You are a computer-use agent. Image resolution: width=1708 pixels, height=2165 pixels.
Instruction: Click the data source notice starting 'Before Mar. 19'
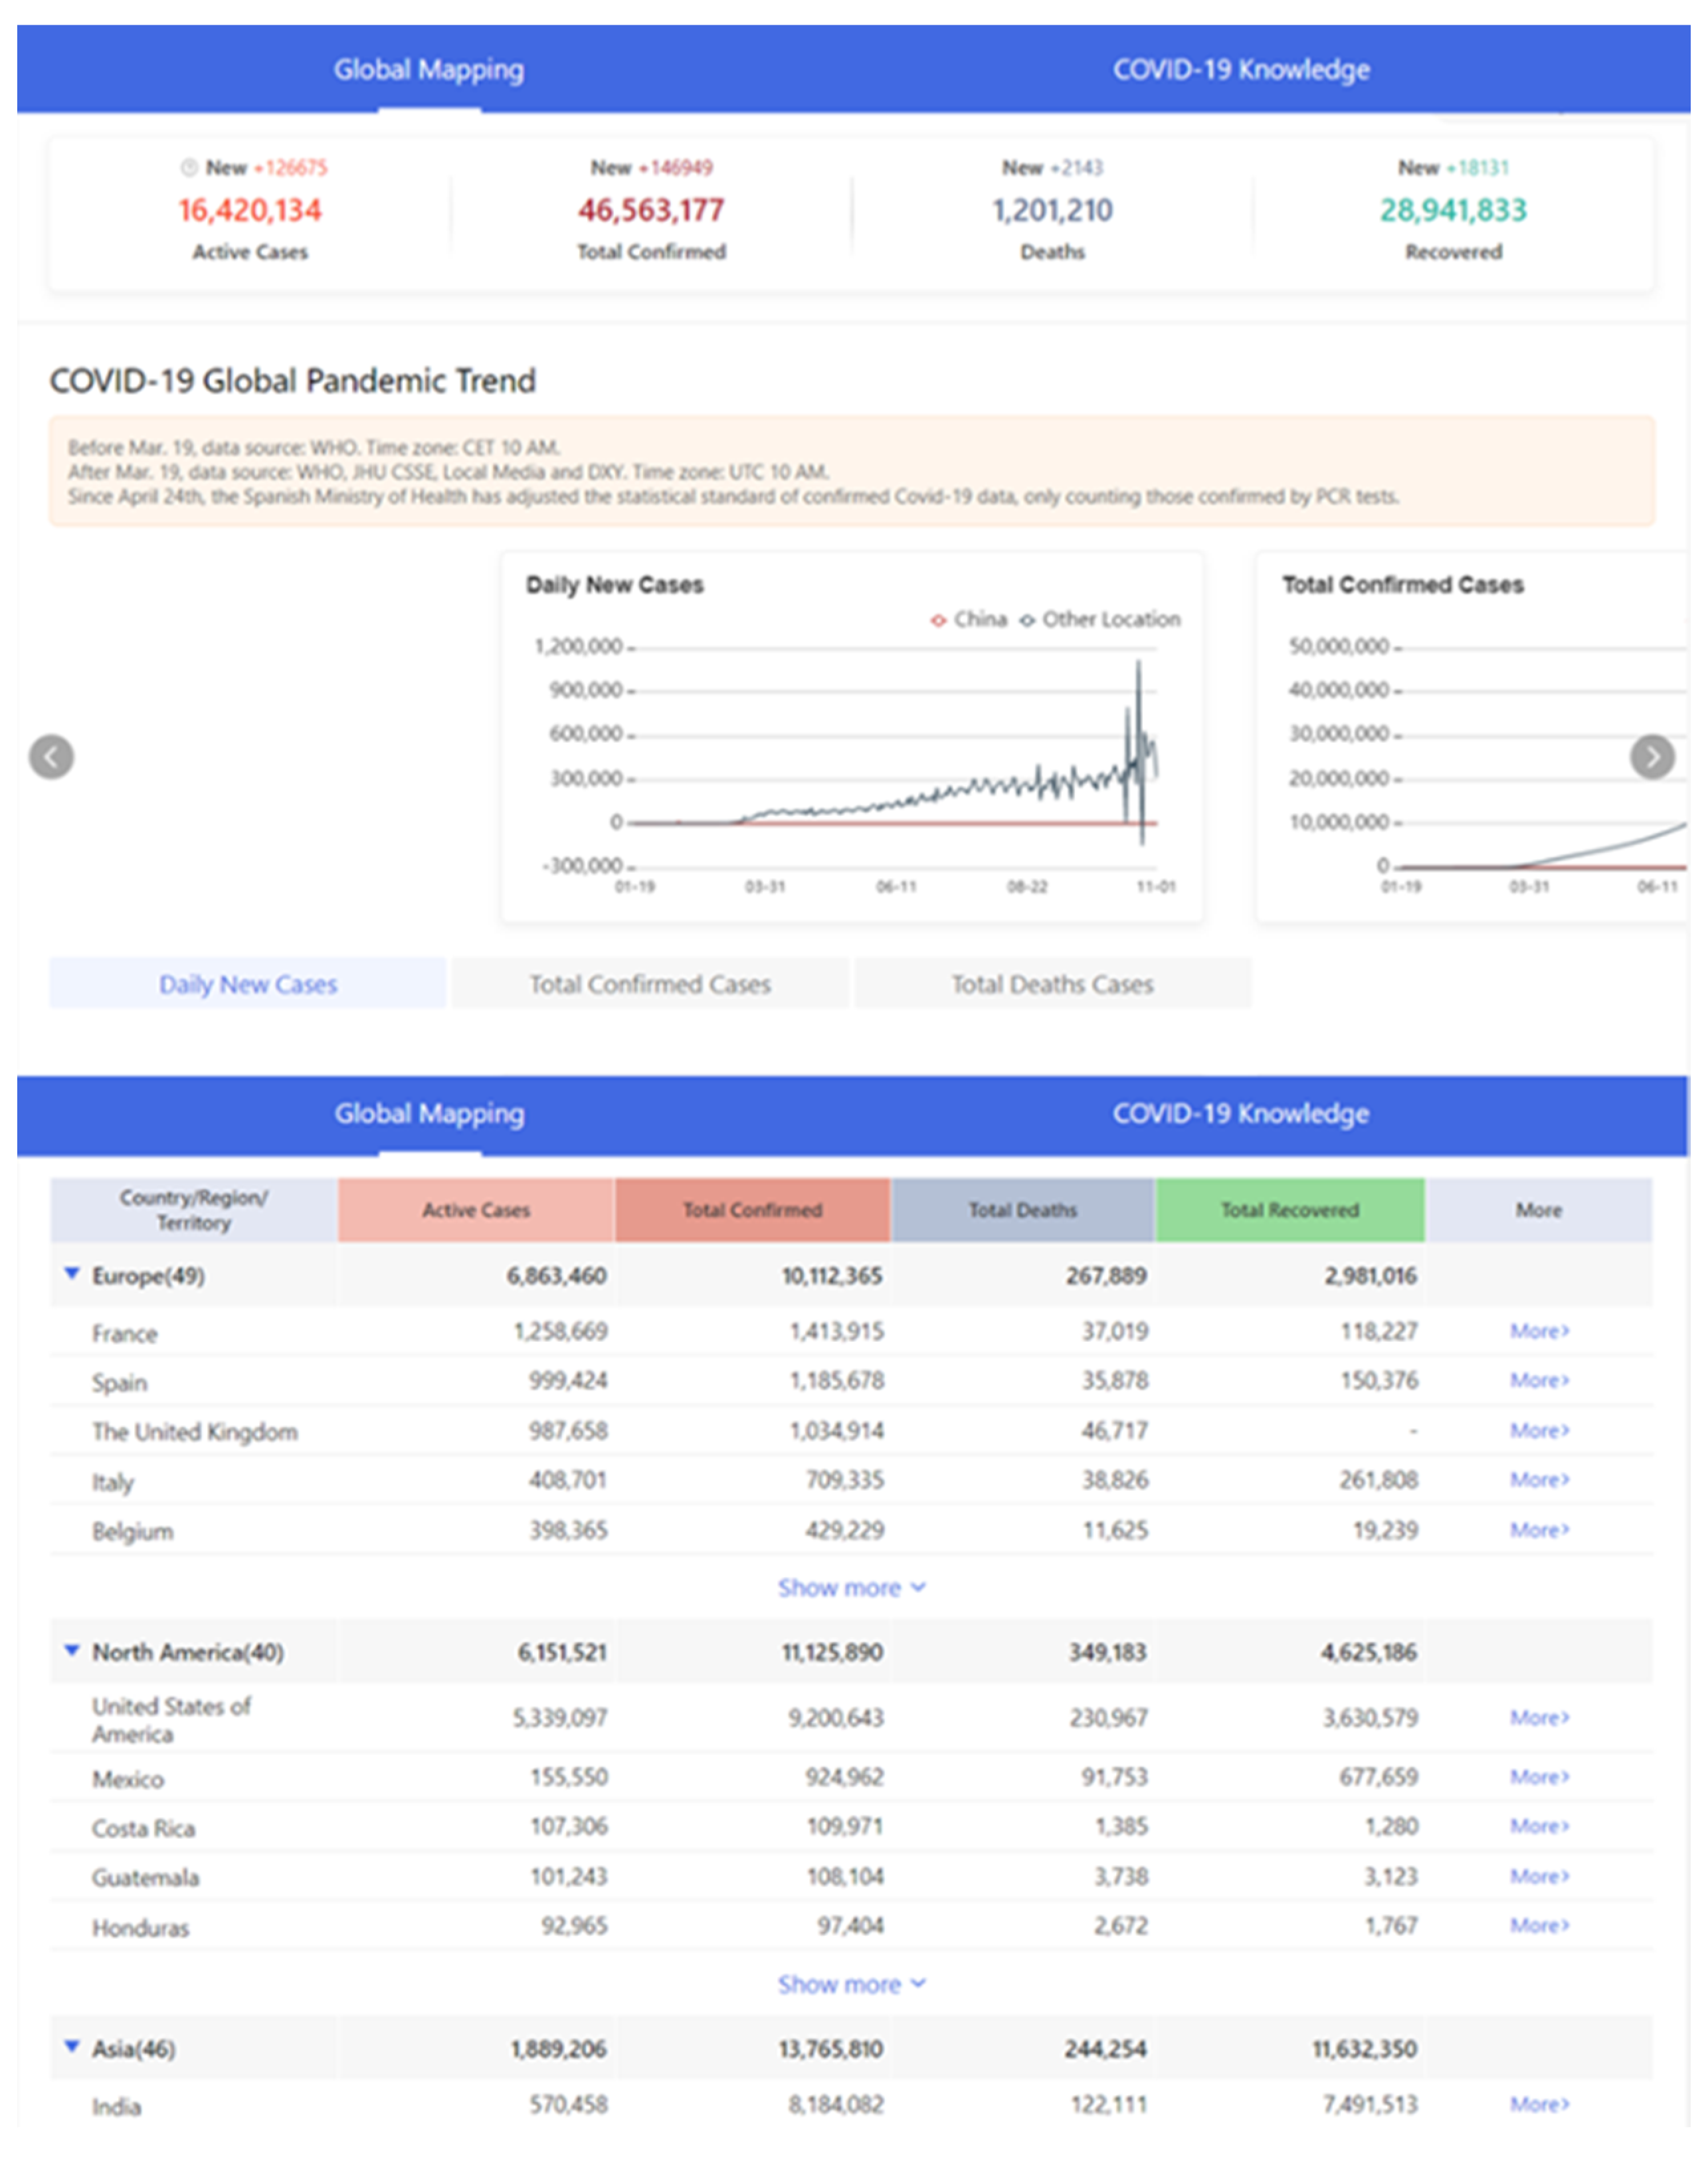tap(852, 471)
